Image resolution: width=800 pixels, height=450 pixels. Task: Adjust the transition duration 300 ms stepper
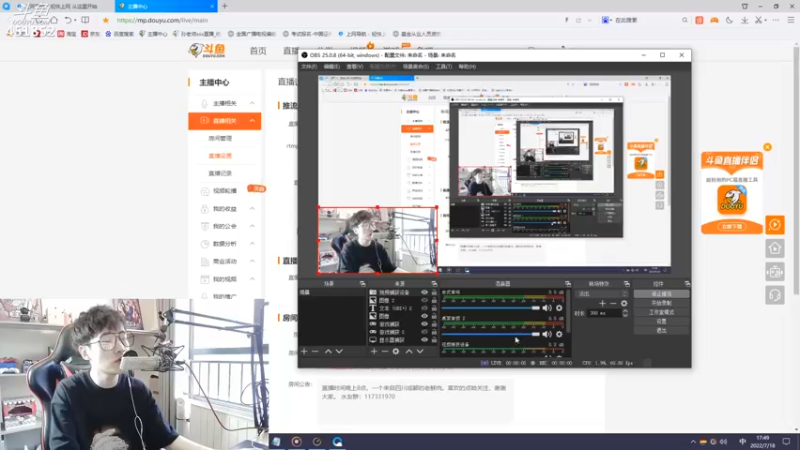[625, 313]
